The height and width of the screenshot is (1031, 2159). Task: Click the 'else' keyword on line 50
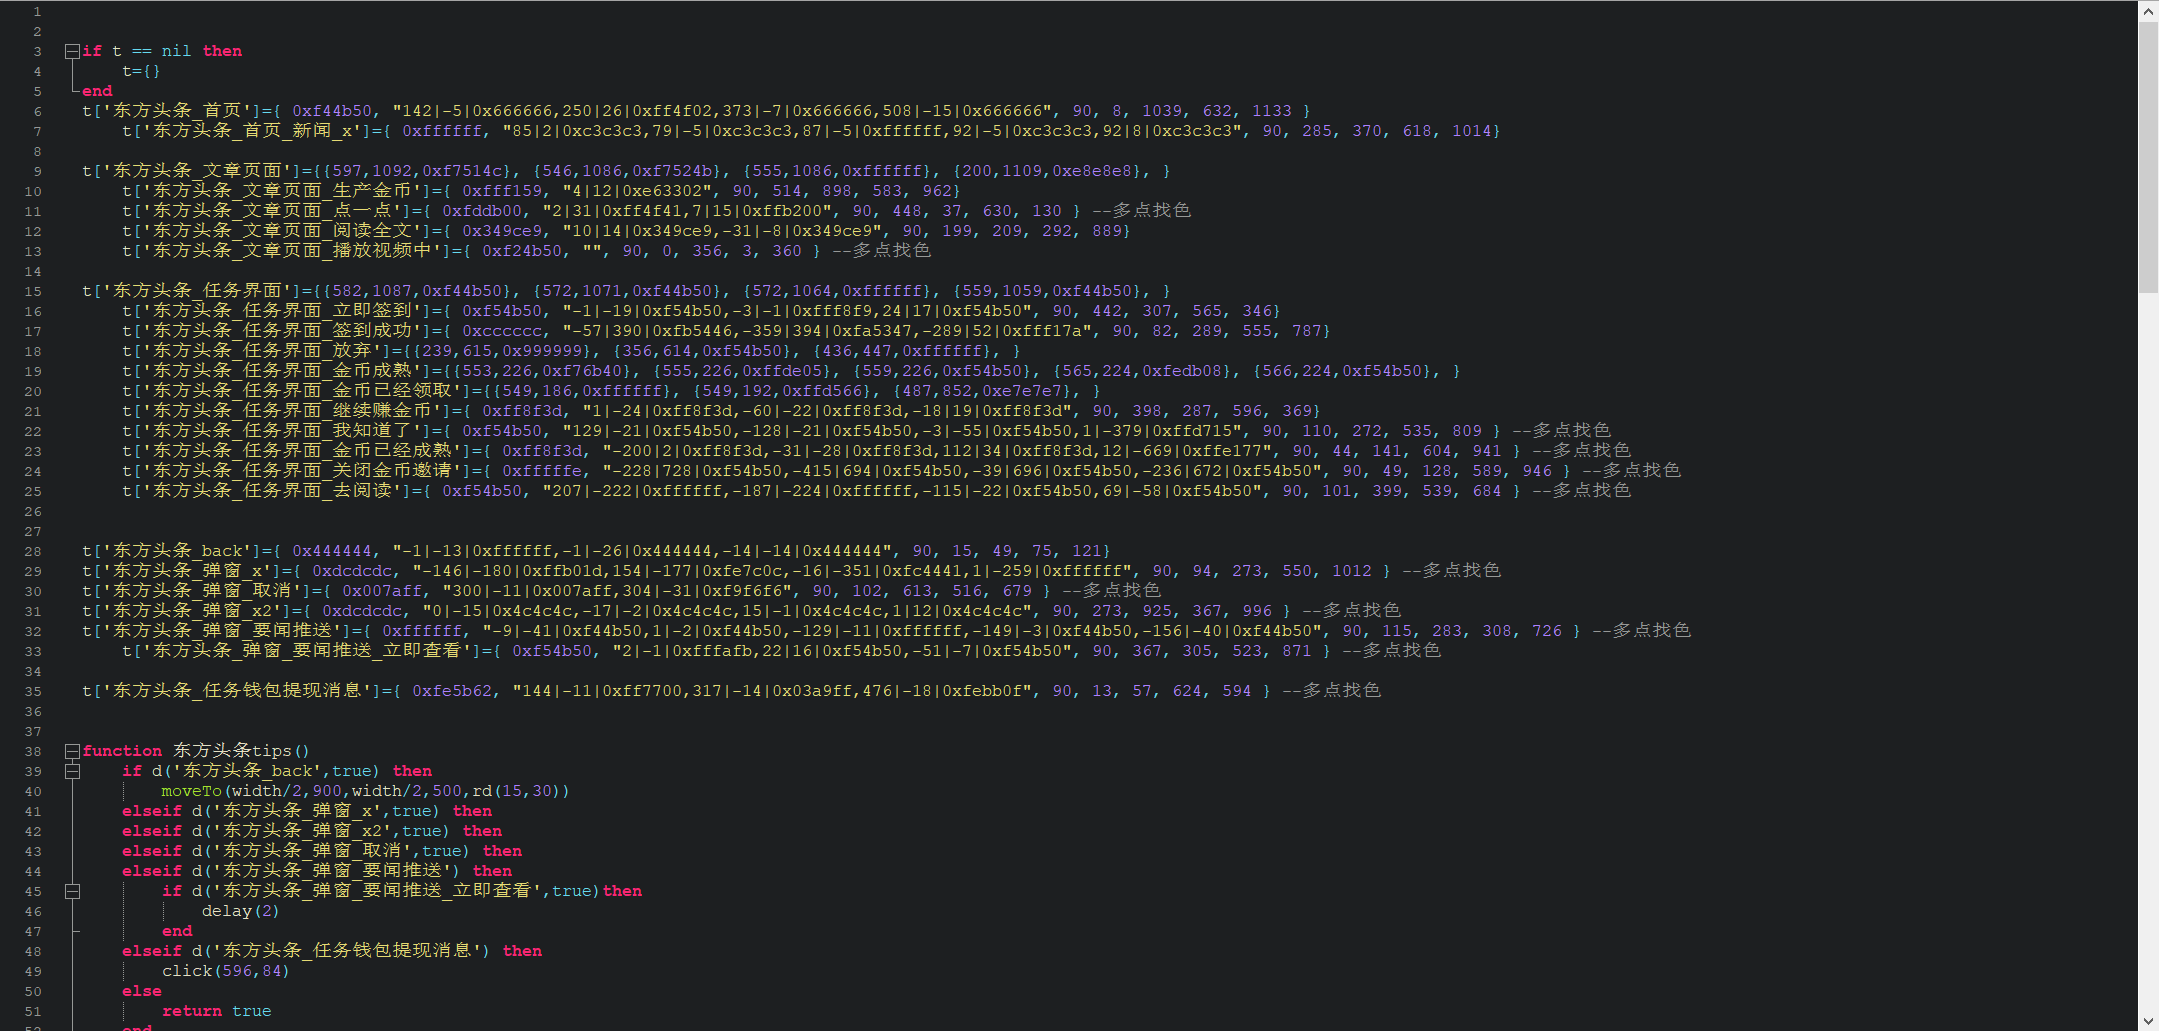pyautogui.click(x=141, y=991)
